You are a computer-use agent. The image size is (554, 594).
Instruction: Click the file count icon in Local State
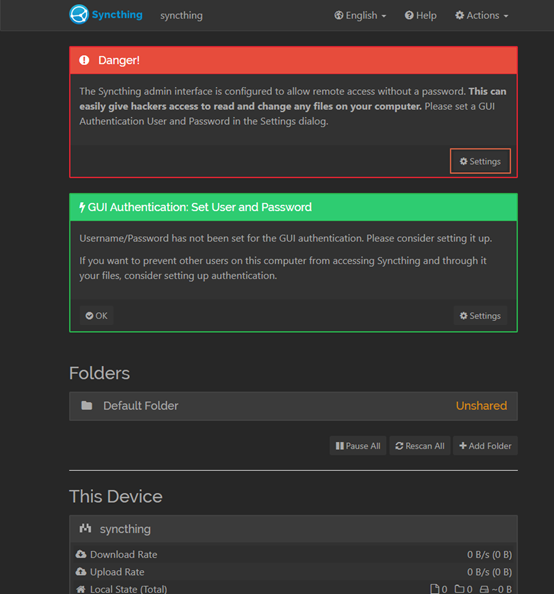pyautogui.click(x=435, y=589)
